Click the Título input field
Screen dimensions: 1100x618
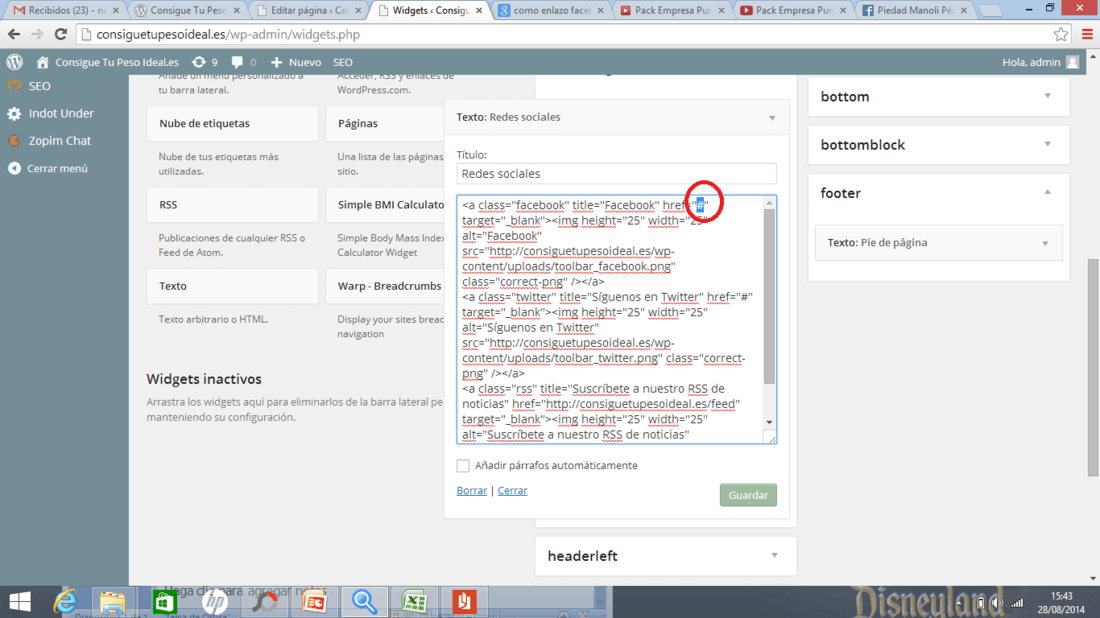[x=616, y=173]
